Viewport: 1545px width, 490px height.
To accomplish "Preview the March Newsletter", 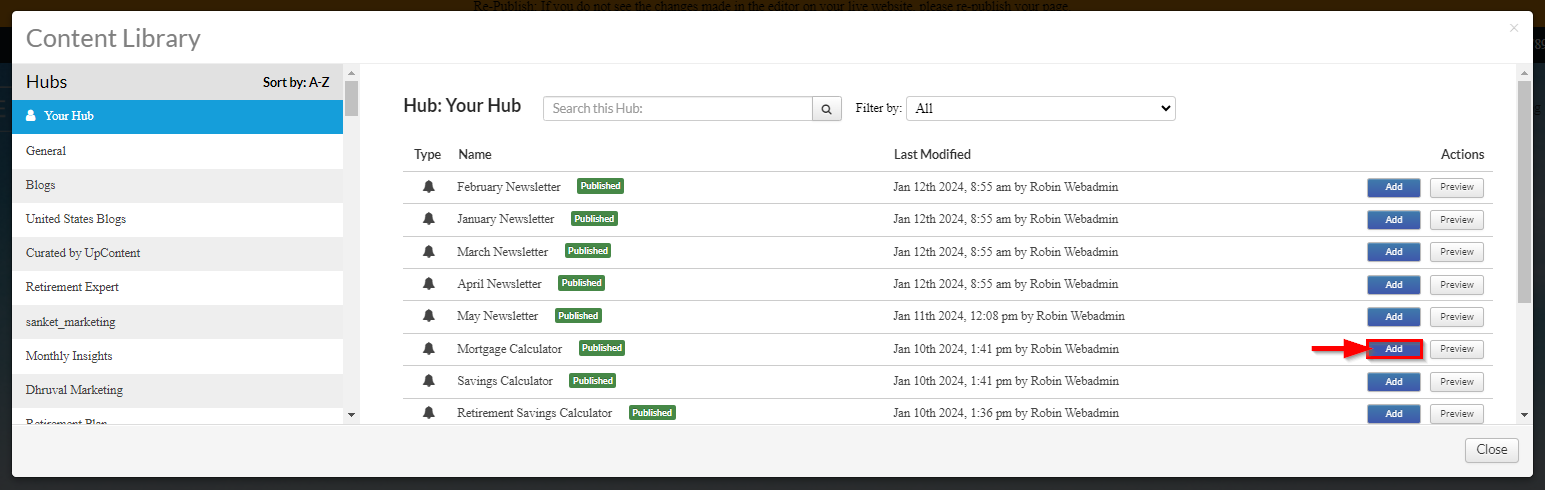I will (1457, 252).
